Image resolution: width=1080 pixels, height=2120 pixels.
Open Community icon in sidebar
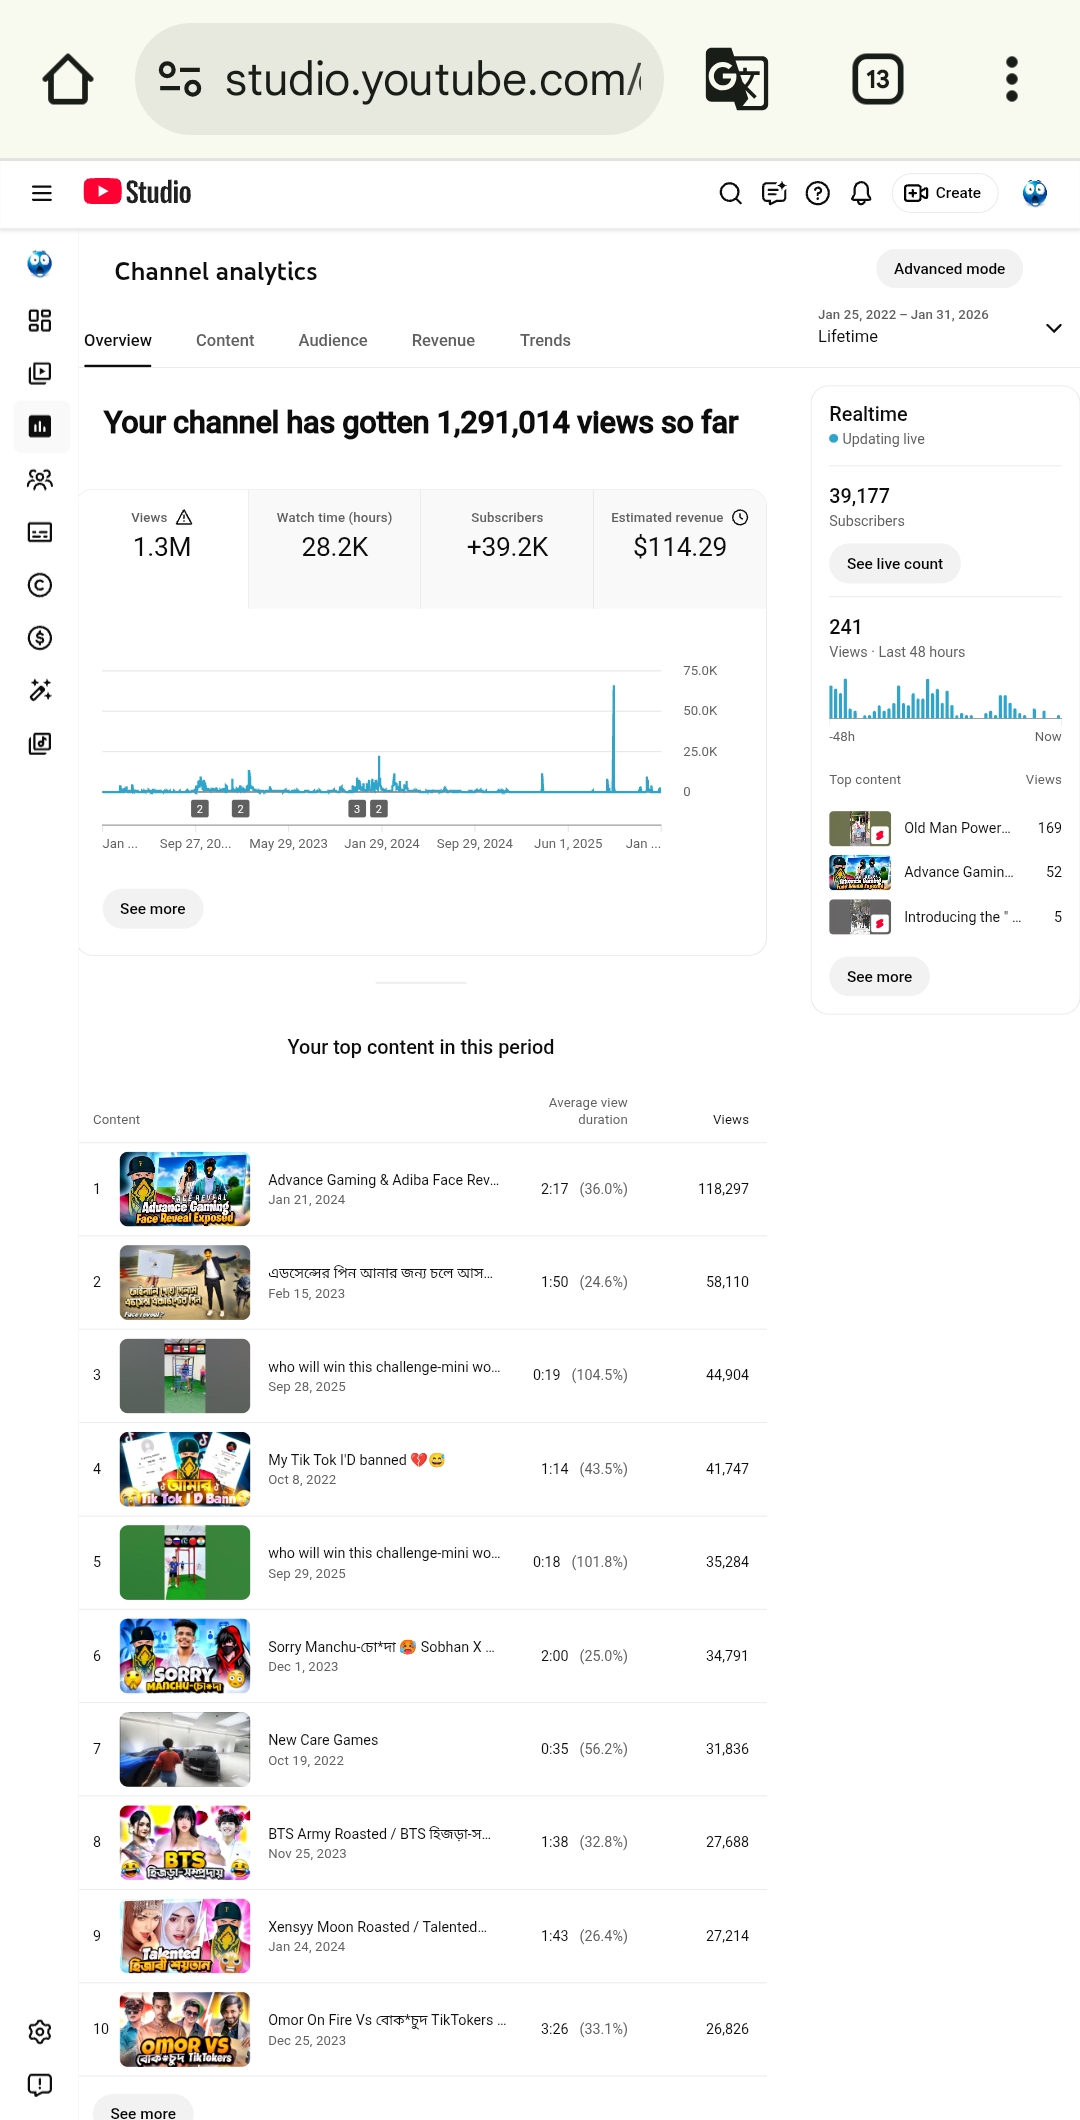[x=40, y=479]
